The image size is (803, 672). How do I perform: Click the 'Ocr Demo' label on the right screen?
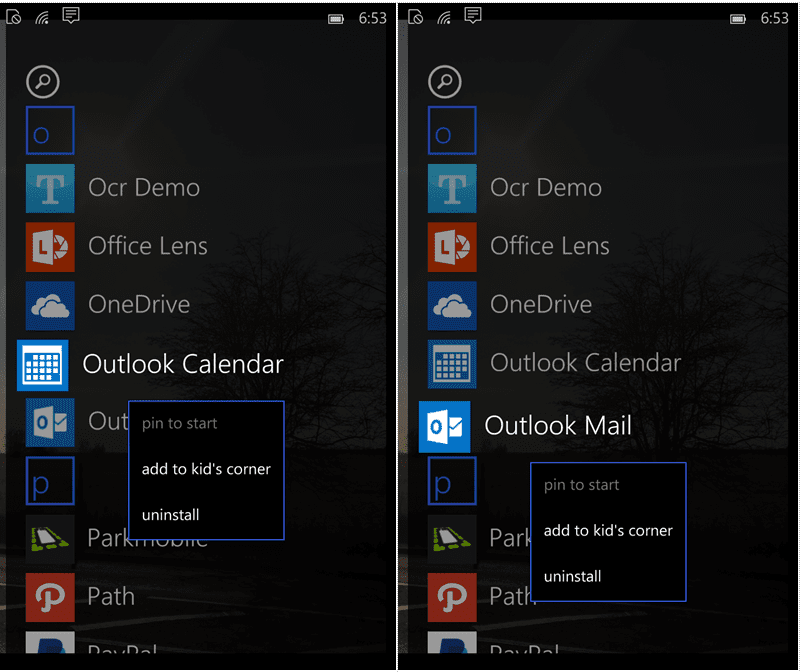546,187
